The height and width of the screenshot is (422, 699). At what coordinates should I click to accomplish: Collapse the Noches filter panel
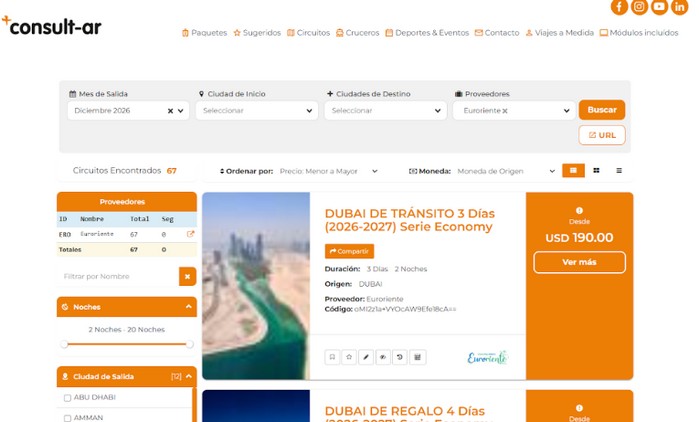tap(189, 307)
